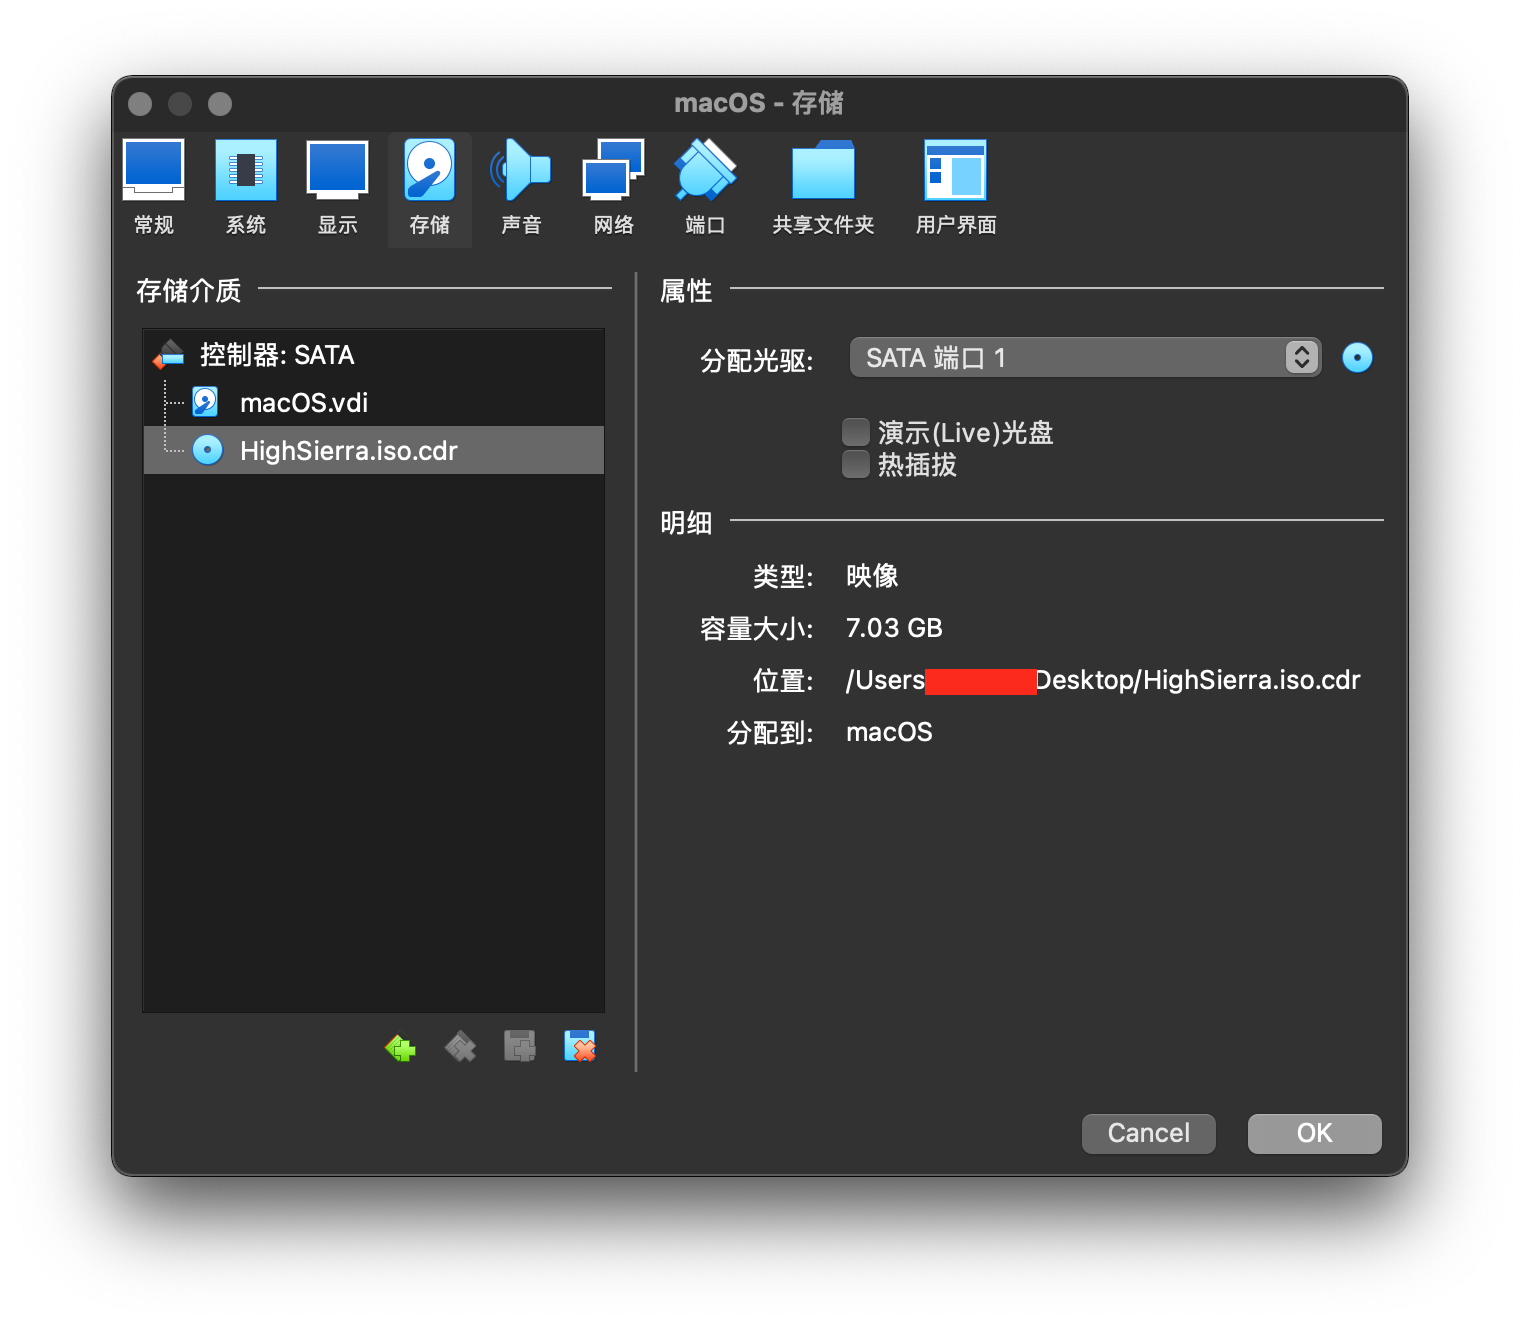Viewport: 1520px width, 1324px height.
Task: Open the SATA 端口 1 dropdown
Action: (x=1085, y=357)
